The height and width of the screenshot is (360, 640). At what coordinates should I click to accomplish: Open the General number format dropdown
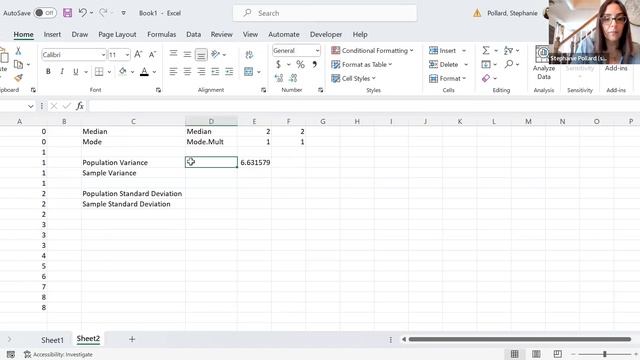[317, 51]
